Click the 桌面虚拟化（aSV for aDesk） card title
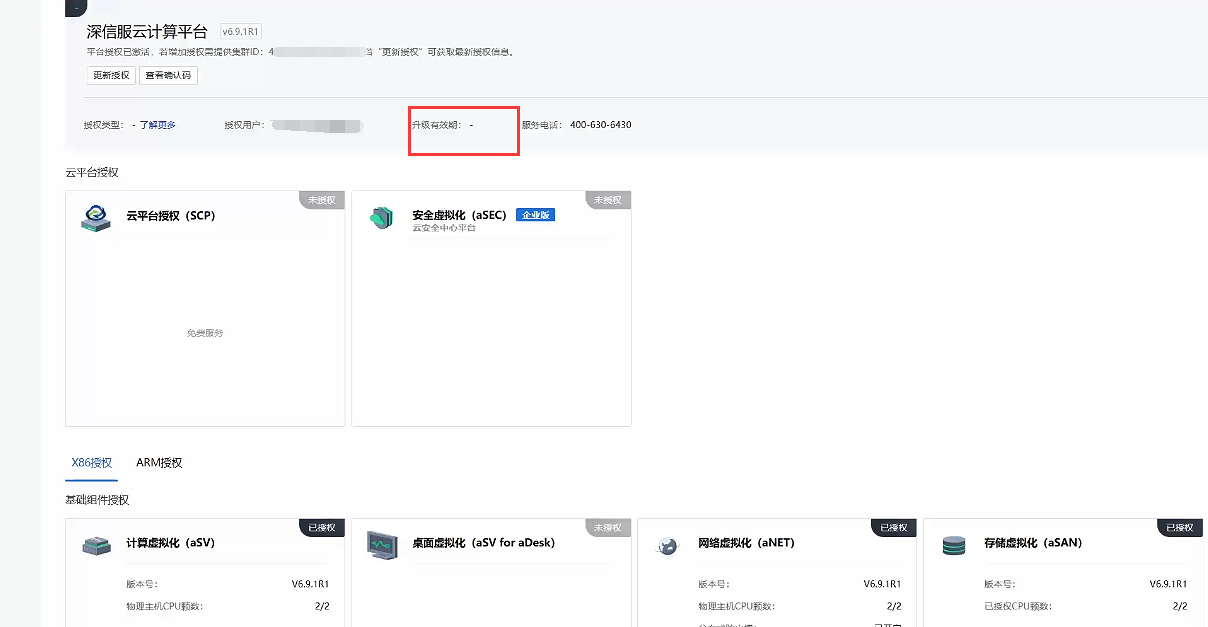 tap(484, 543)
